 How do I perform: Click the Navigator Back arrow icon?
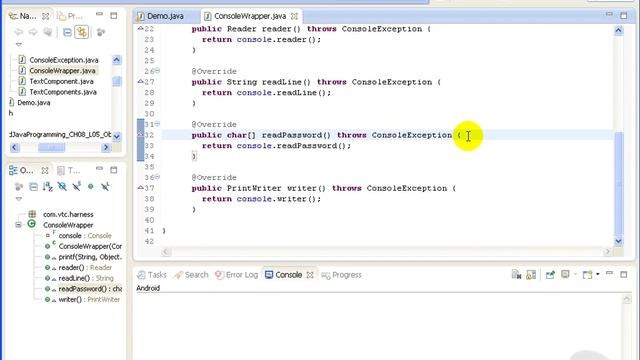tap(19, 32)
